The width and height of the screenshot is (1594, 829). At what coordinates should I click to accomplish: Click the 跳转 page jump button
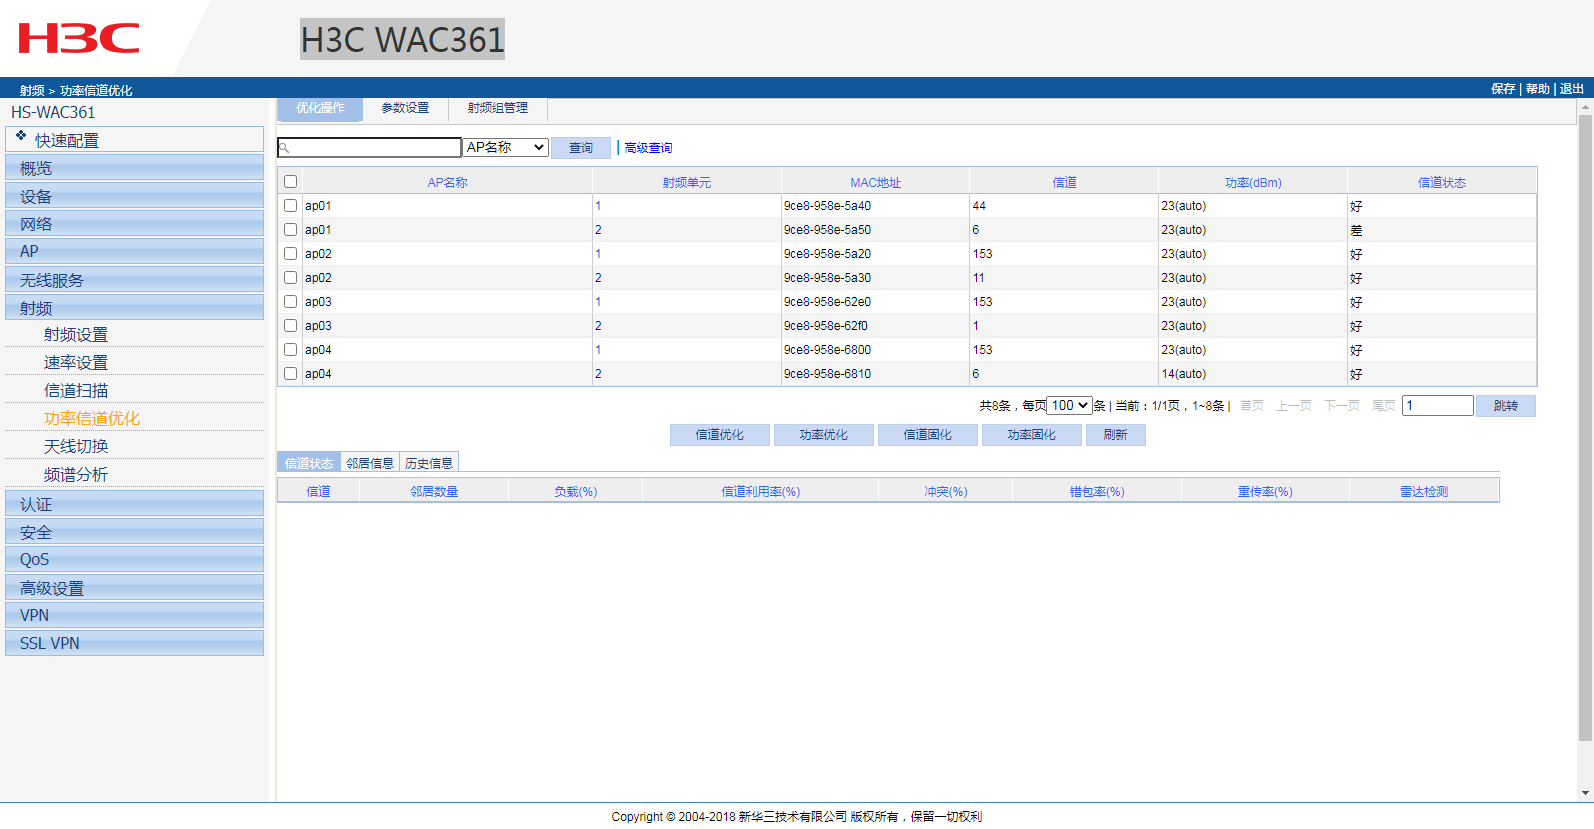(x=1506, y=406)
